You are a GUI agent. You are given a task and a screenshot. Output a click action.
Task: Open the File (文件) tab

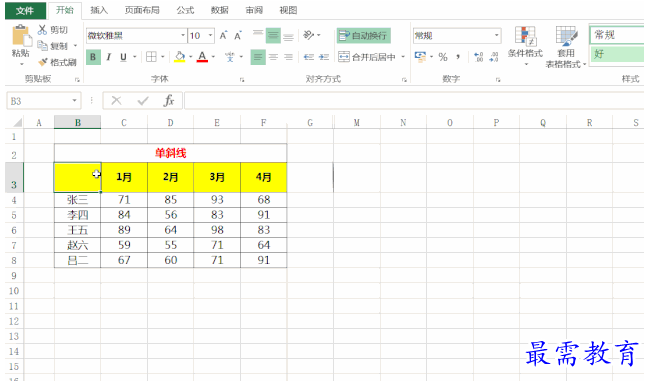25,10
